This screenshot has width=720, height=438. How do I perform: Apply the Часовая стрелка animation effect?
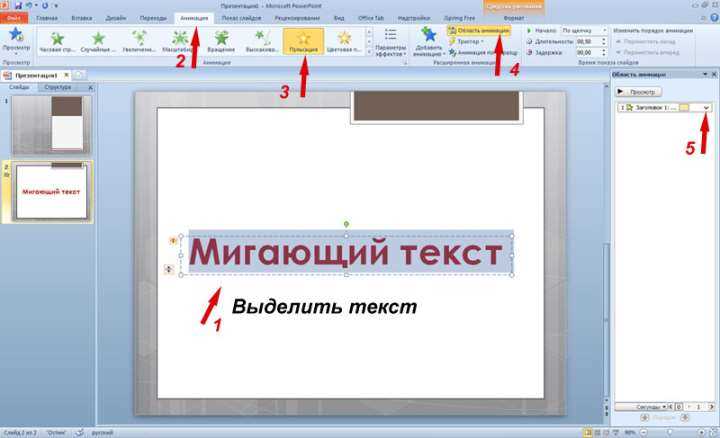(x=57, y=41)
